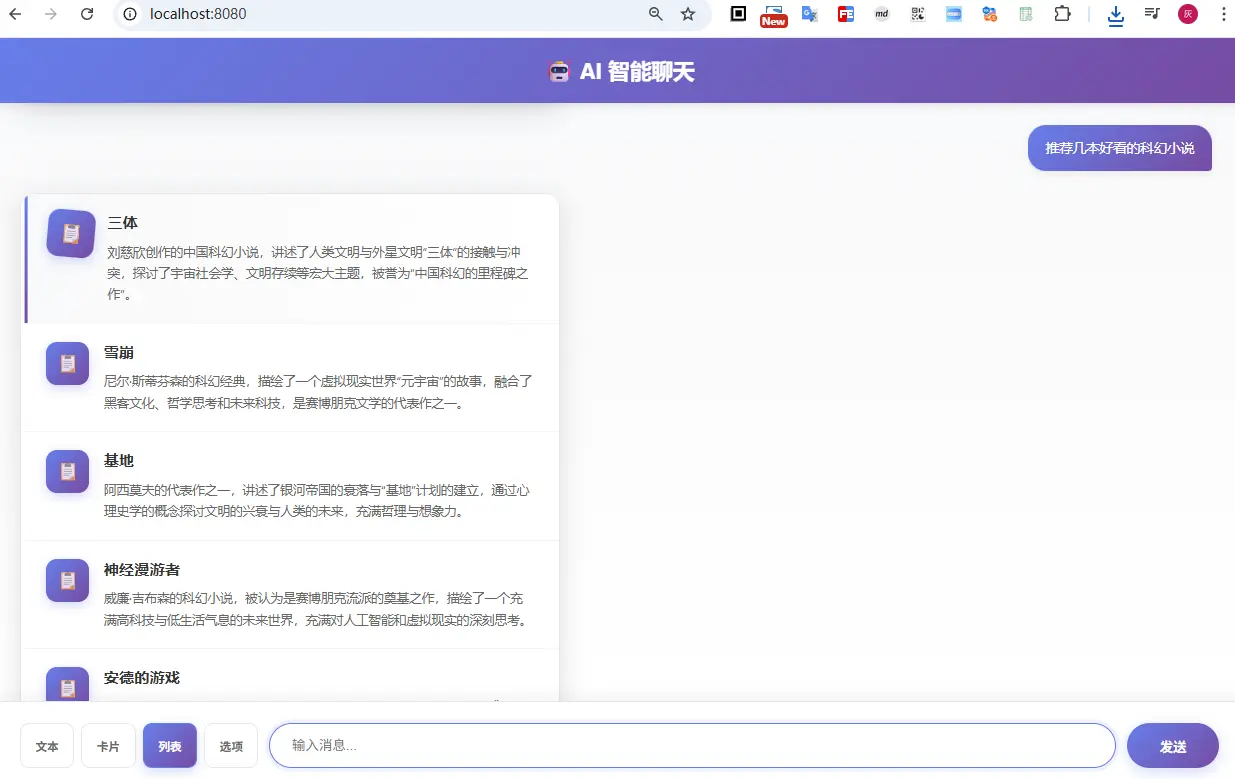
Task: Switch to the 文本 message mode
Action: [x=47, y=745]
